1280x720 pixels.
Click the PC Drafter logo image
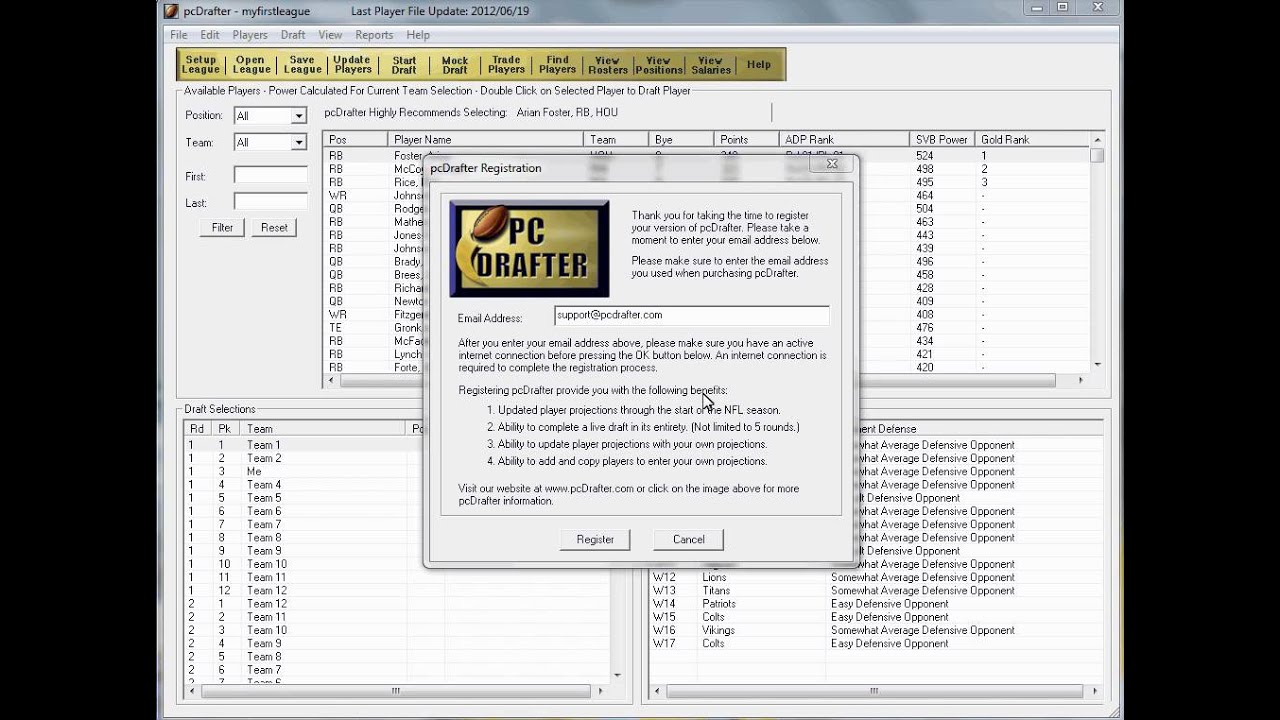(x=529, y=248)
